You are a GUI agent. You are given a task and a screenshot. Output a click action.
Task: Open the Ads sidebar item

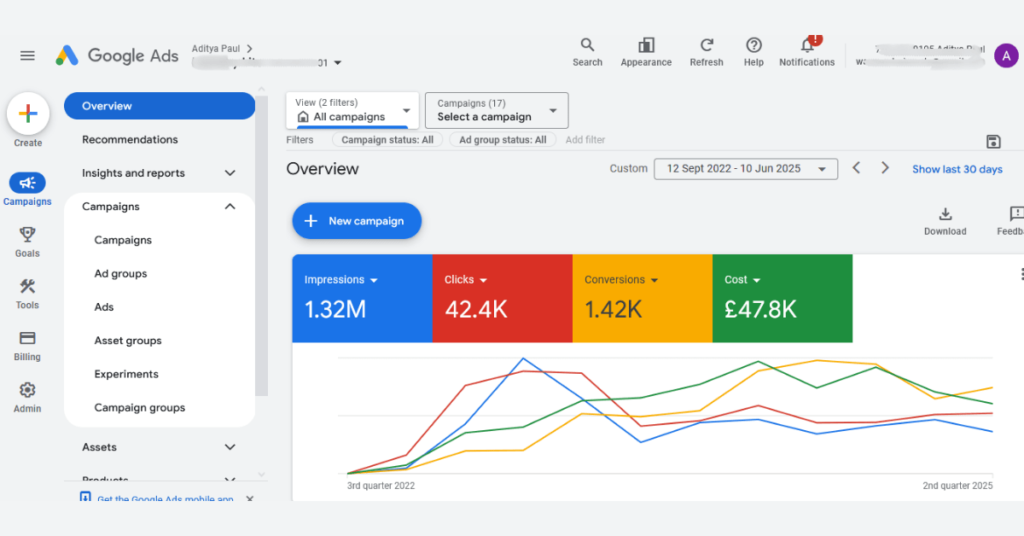coord(104,307)
